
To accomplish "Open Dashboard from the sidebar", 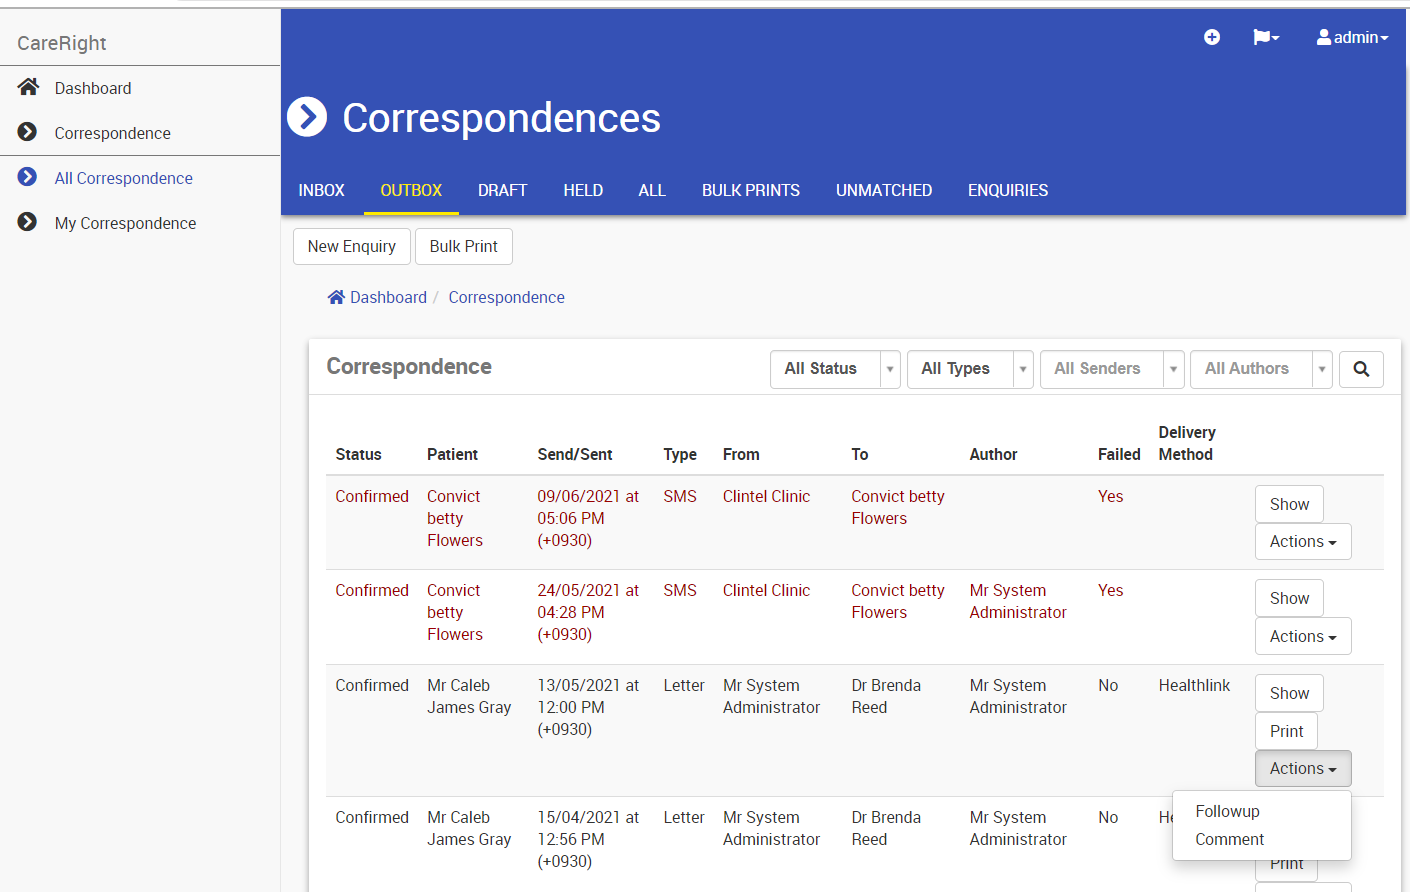I will 93,88.
